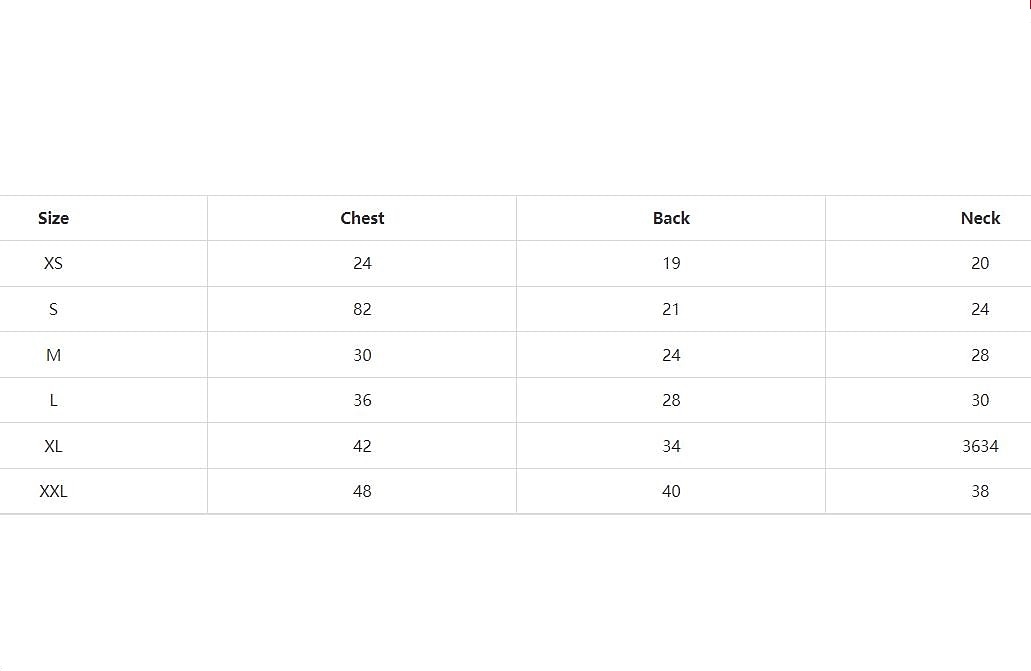Screen dimensions: 1031x671
Task: Click back value 19 in XS row
Action: tap(671, 264)
